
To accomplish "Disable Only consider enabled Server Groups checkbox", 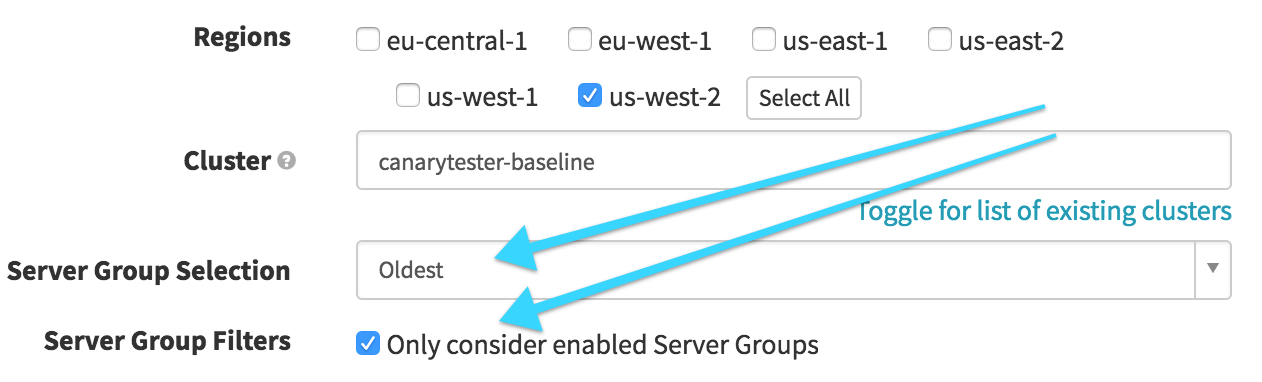I will coord(368,345).
